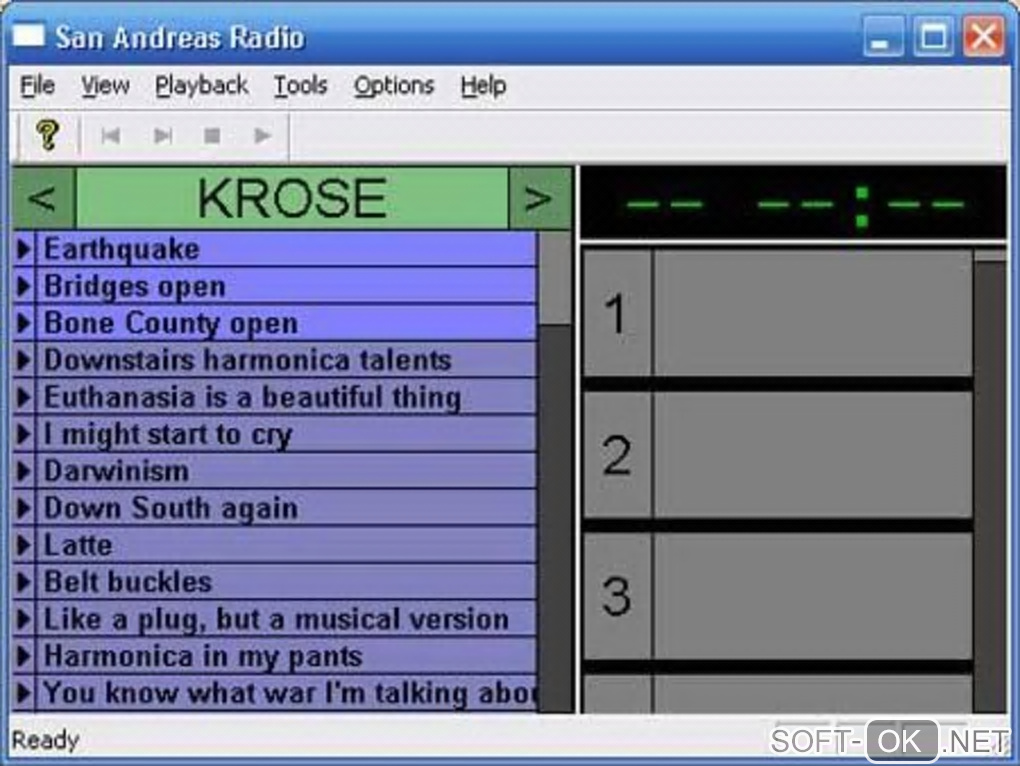
Task: Select You know what war I'm talking entry
Action: pos(286,693)
